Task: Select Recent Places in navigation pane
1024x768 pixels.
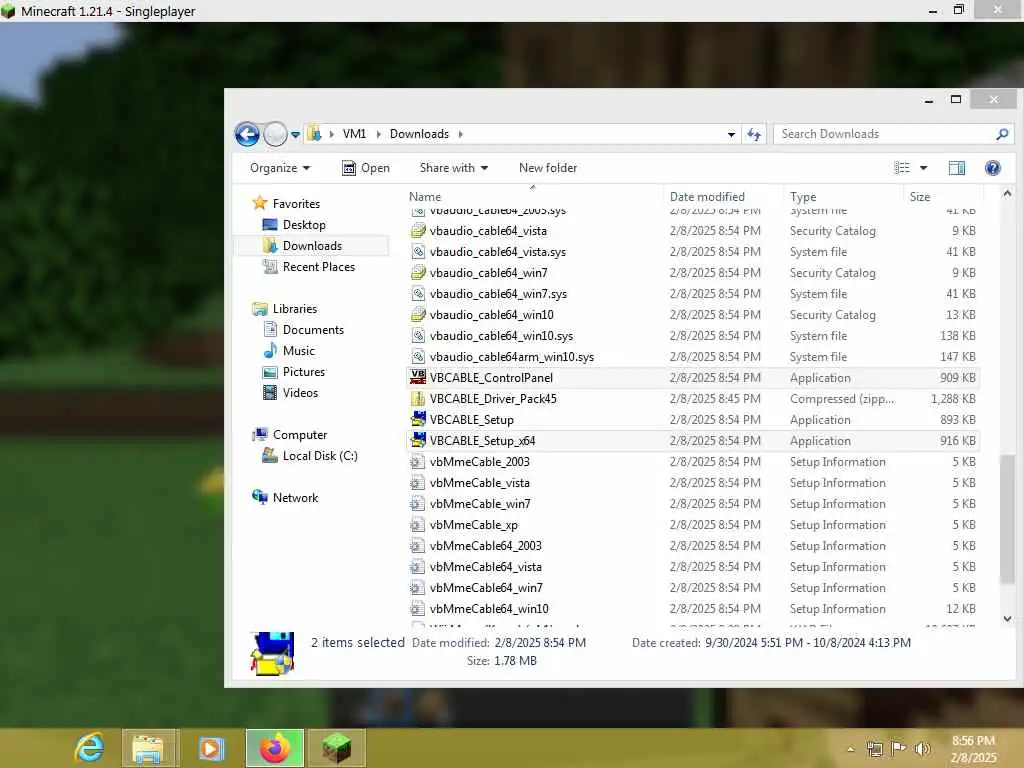Action: pyautogui.click(x=319, y=266)
